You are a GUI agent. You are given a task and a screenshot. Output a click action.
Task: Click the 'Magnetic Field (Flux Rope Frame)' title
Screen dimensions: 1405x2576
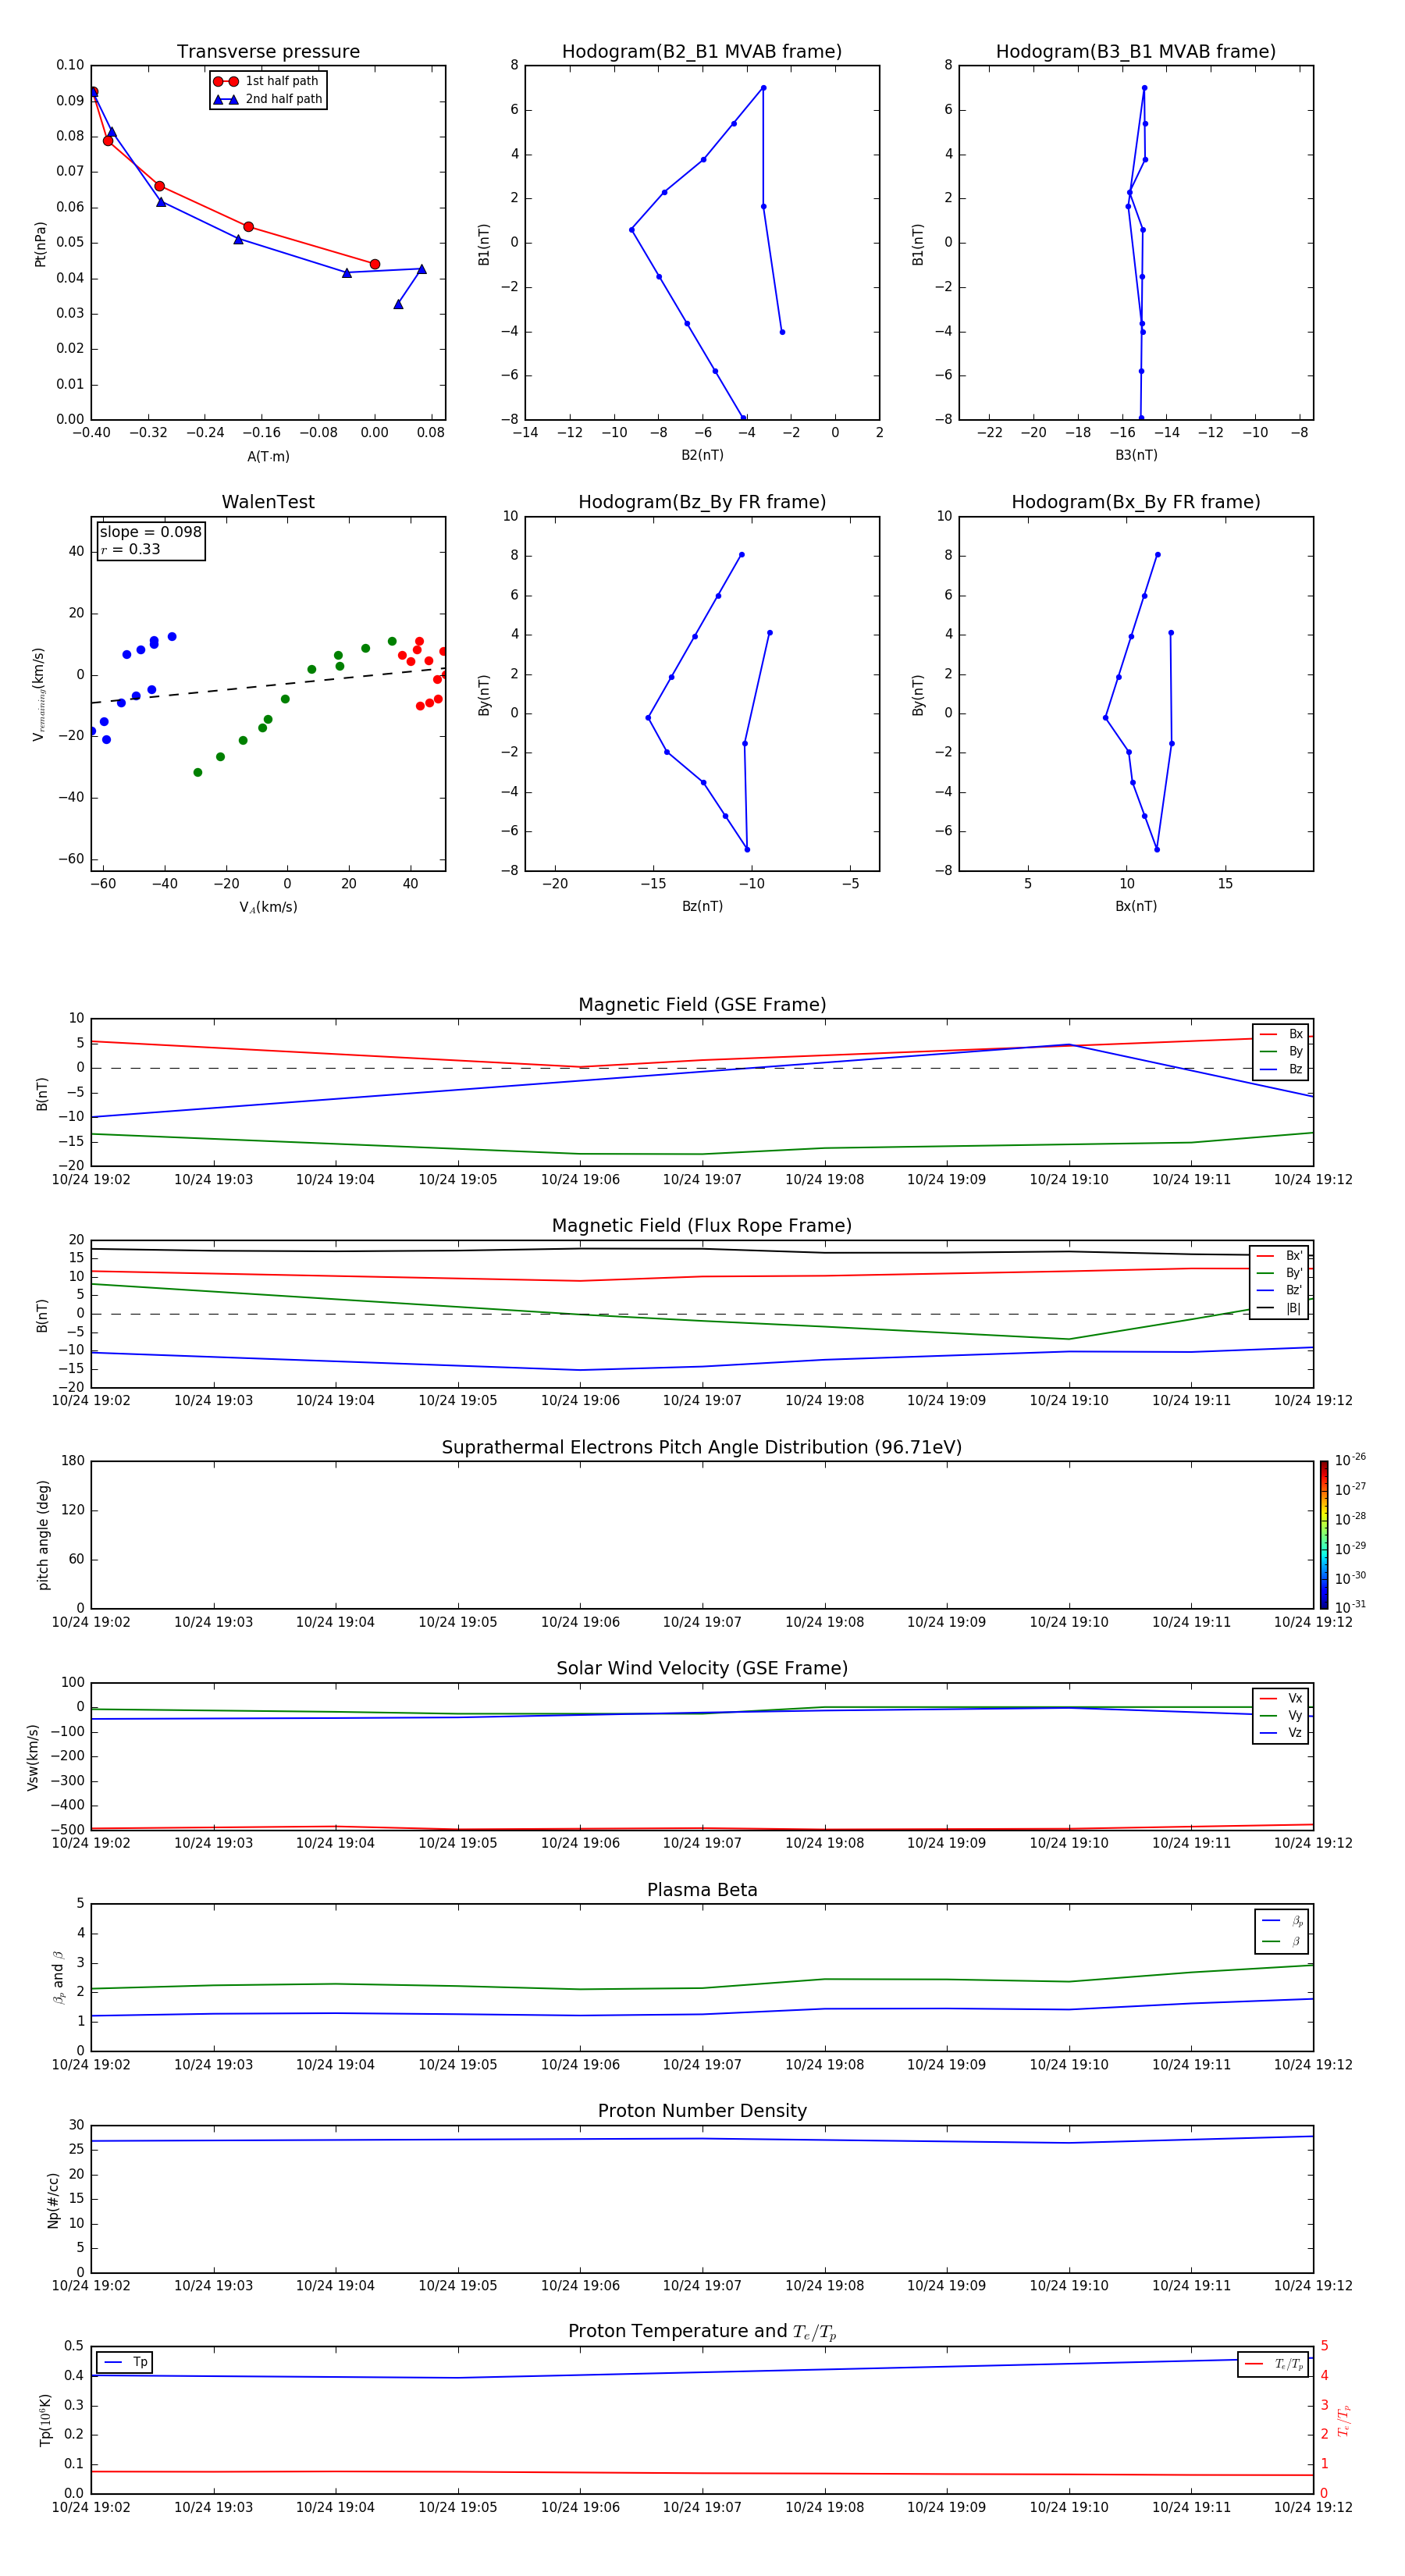[702, 1226]
